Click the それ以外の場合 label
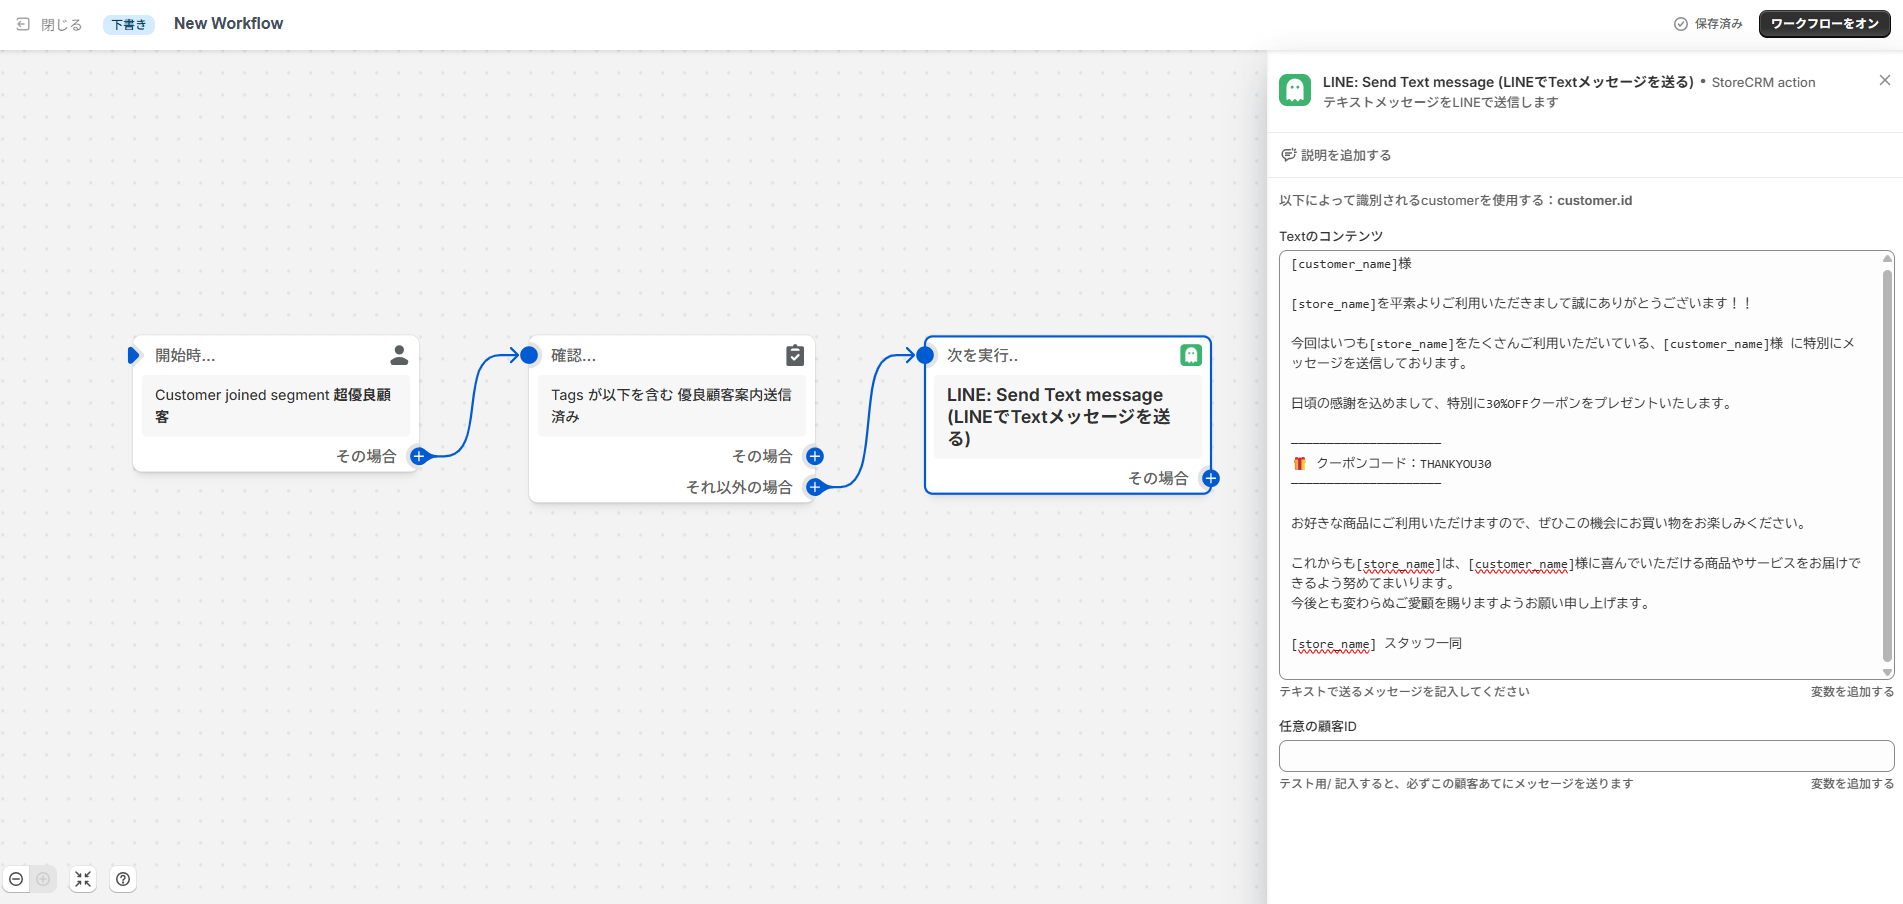 [739, 487]
